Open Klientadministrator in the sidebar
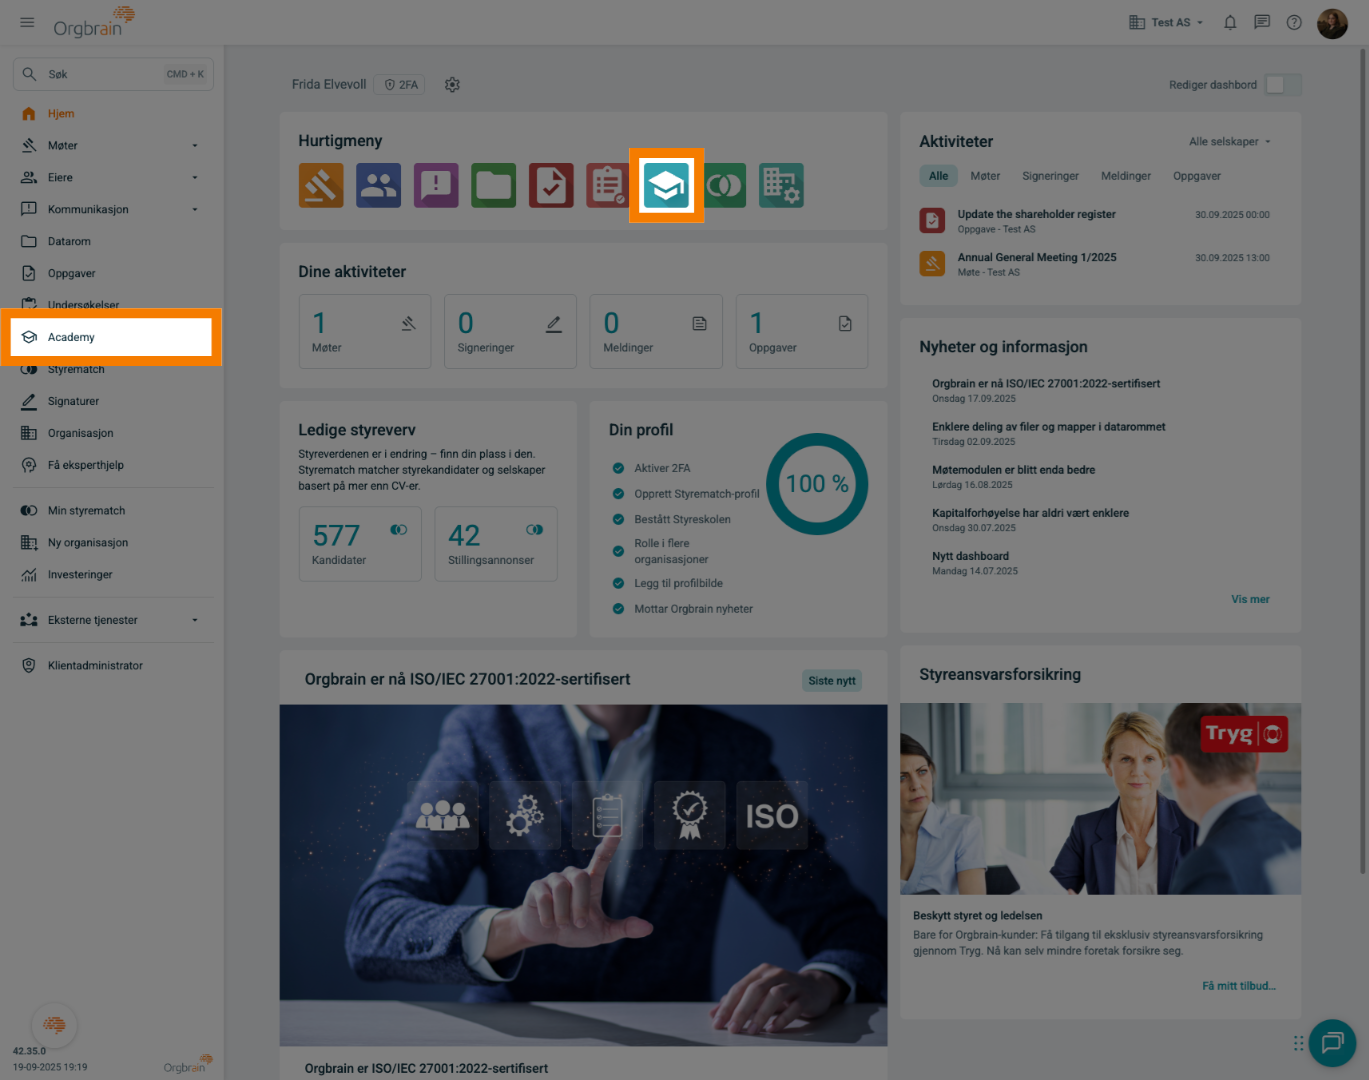 (112, 666)
